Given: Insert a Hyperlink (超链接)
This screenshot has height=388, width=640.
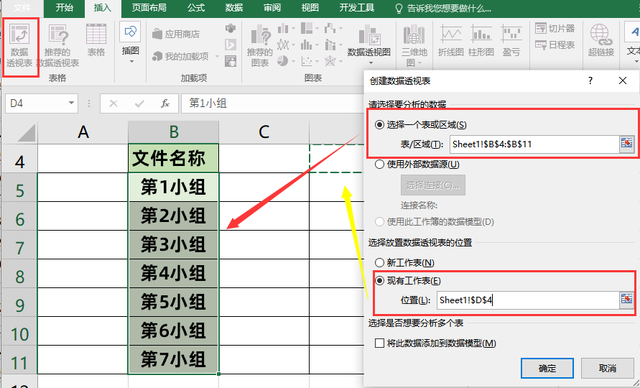Looking at the screenshot, I should tap(601, 40).
